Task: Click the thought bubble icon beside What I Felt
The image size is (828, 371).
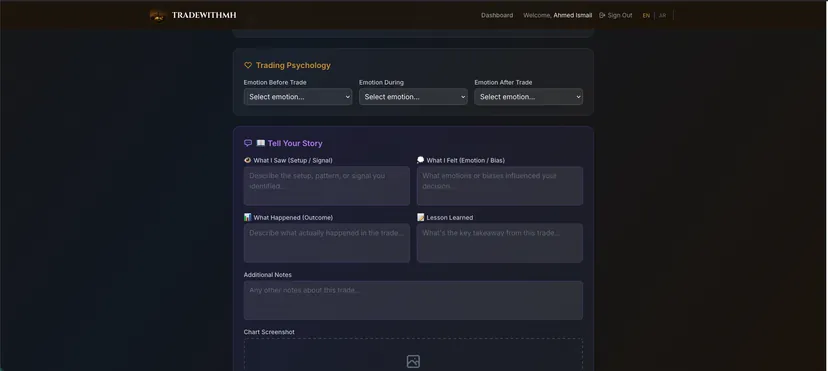Action: [x=420, y=160]
